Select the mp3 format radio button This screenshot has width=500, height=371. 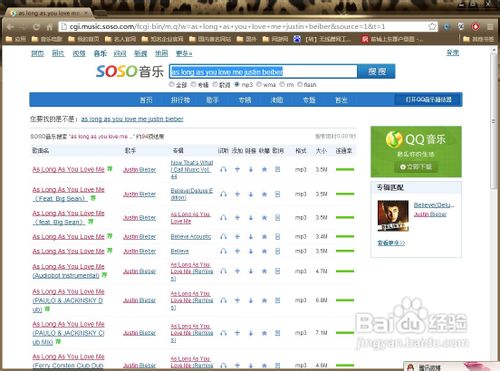(237, 84)
